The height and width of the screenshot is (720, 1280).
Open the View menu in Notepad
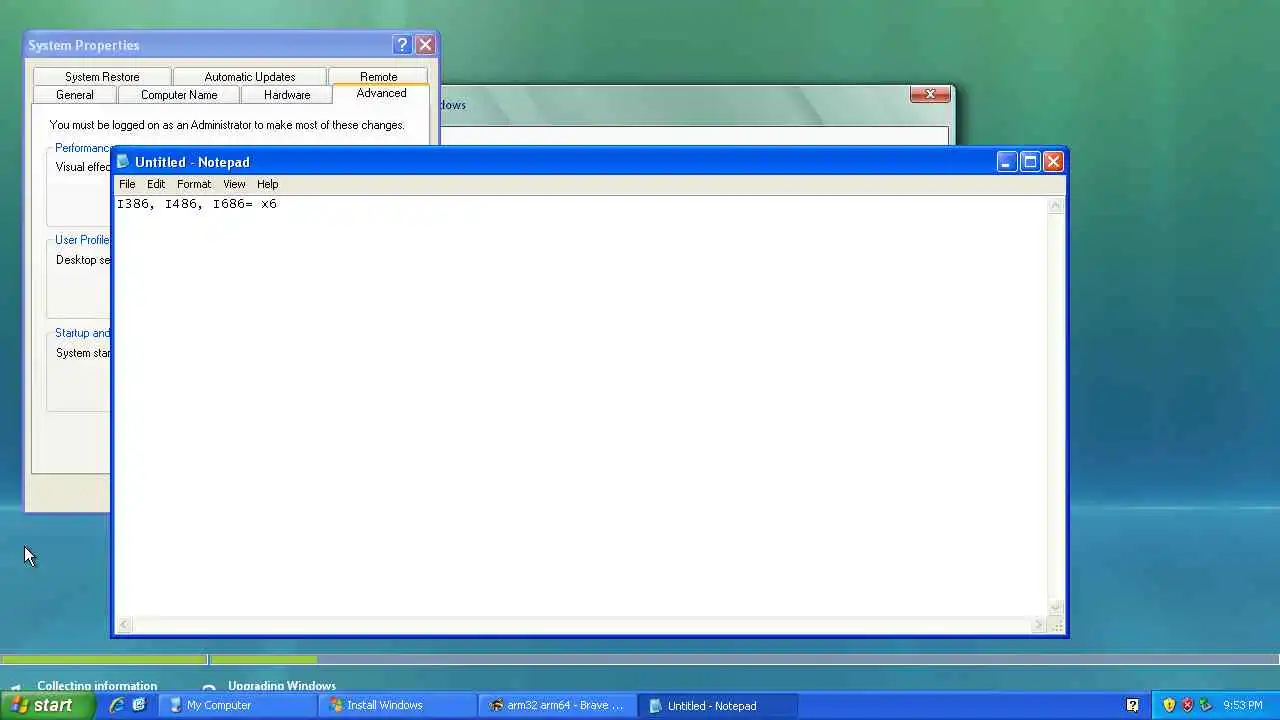tap(234, 184)
